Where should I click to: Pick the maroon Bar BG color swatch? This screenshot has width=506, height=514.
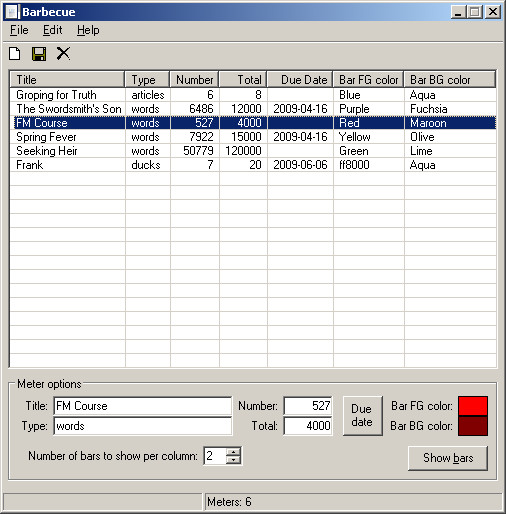pos(473,426)
